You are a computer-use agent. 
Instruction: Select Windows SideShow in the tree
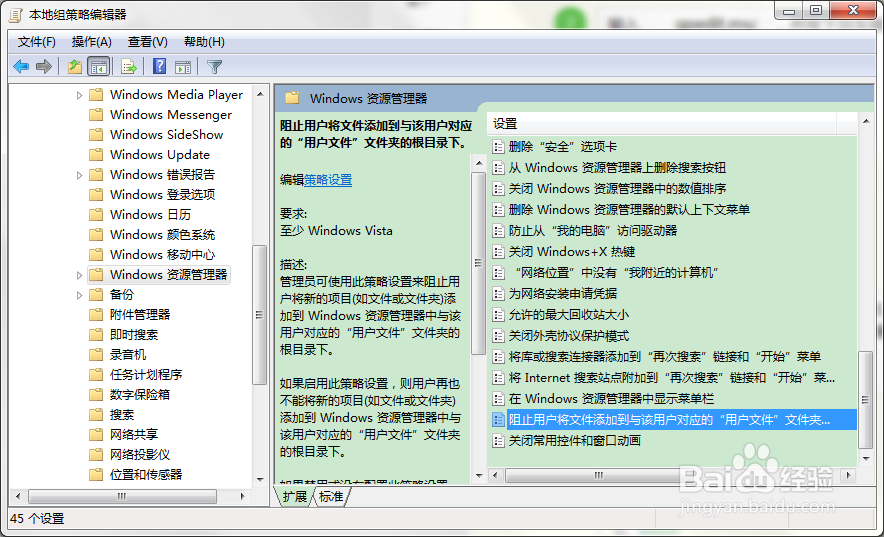pyautogui.click(x=166, y=135)
